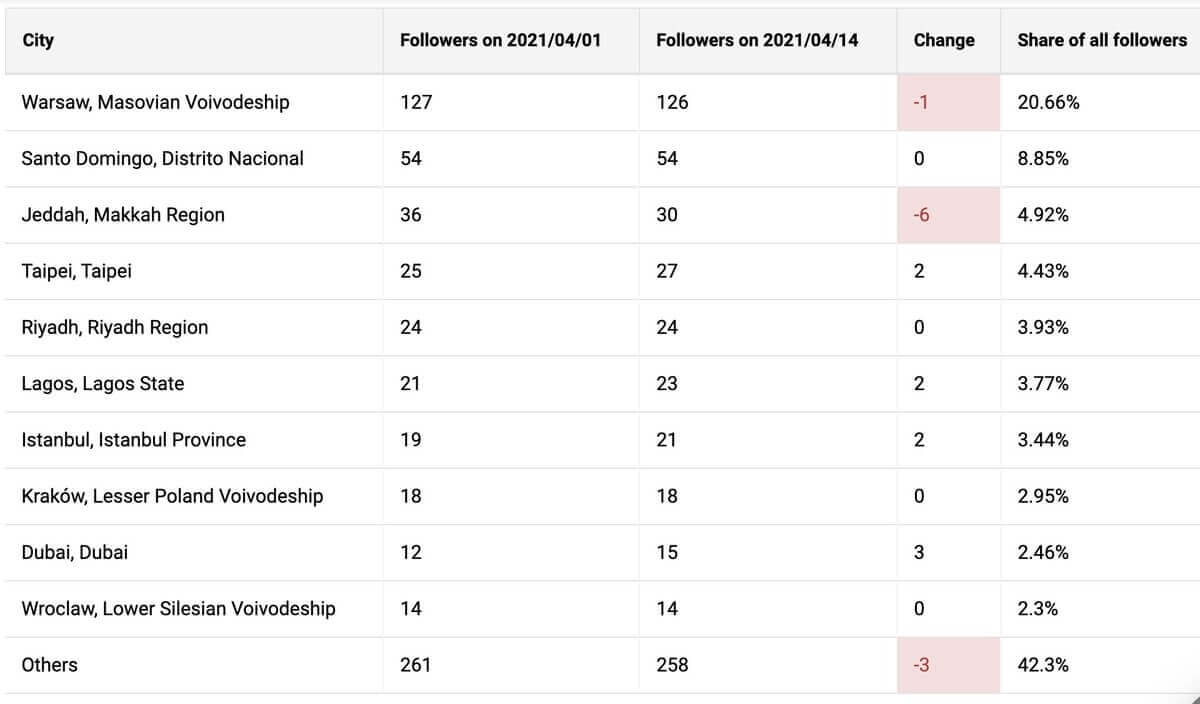Click the 20.66% share value
Image resolution: width=1200 pixels, height=704 pixels.
point(1048,102)
